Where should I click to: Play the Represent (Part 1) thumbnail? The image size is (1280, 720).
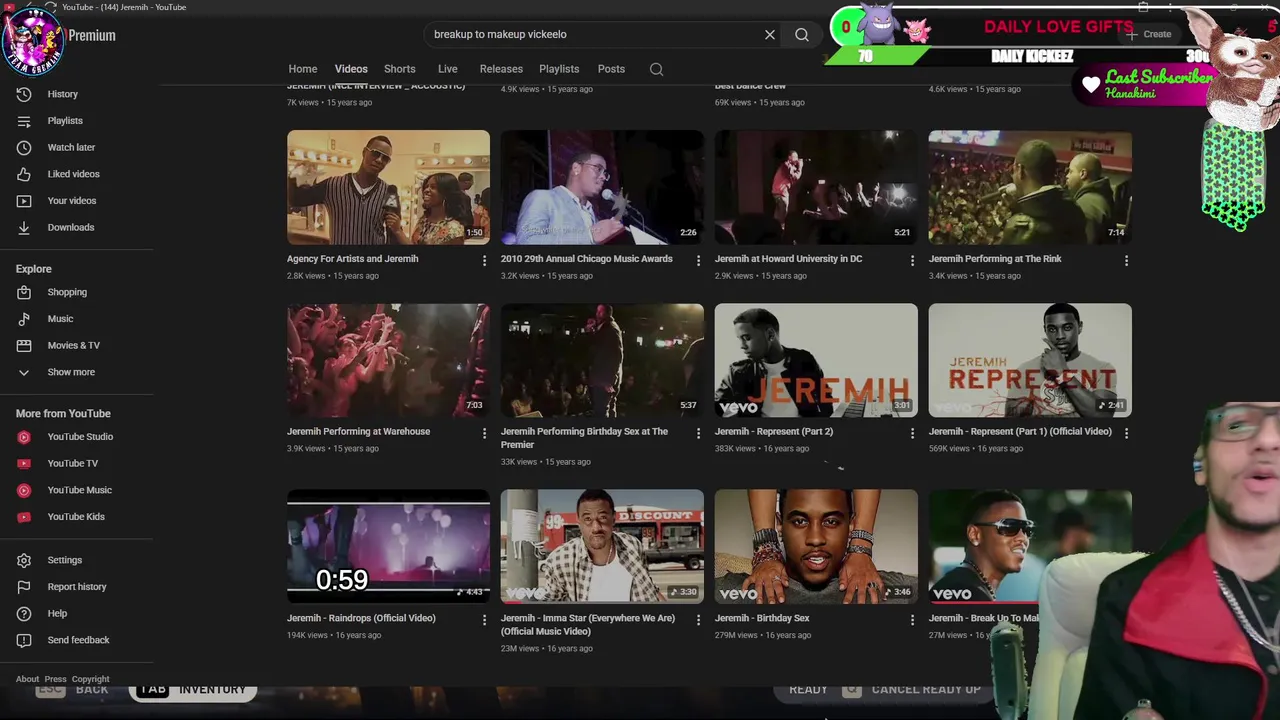coord(1030,360)
